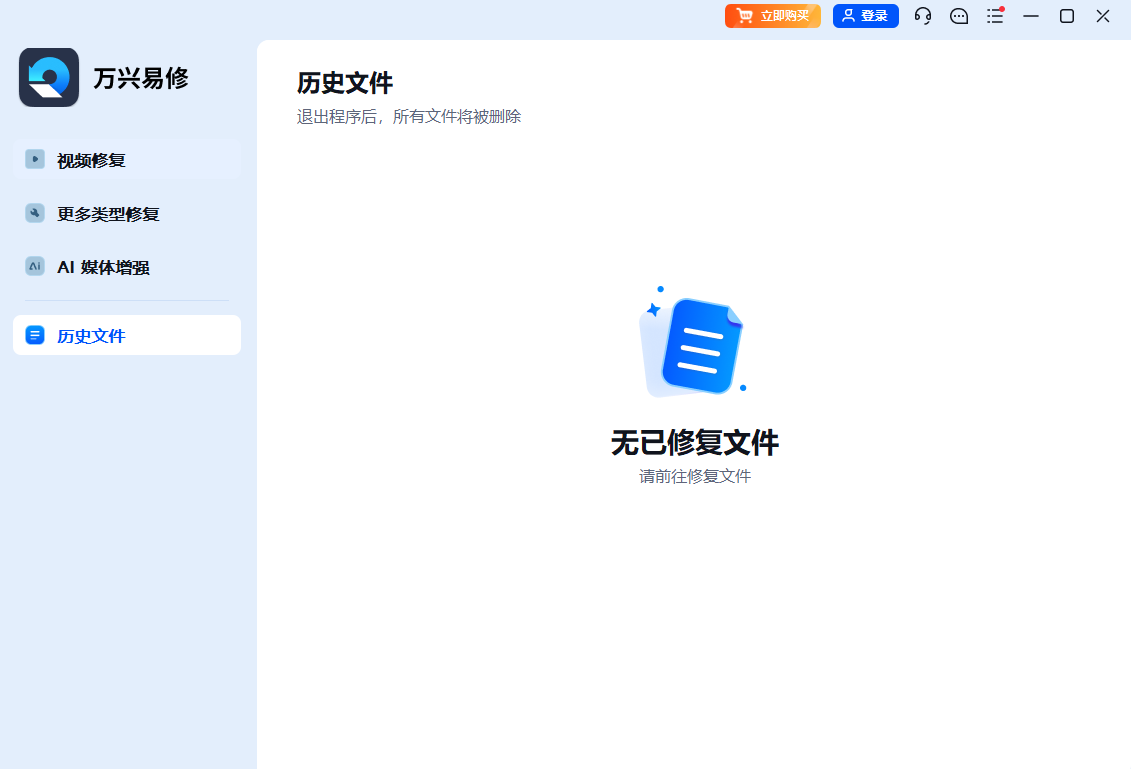This screenshot has width=1131, height=769.
Task: Close the application window
Action: click(x=1103, y=16)
